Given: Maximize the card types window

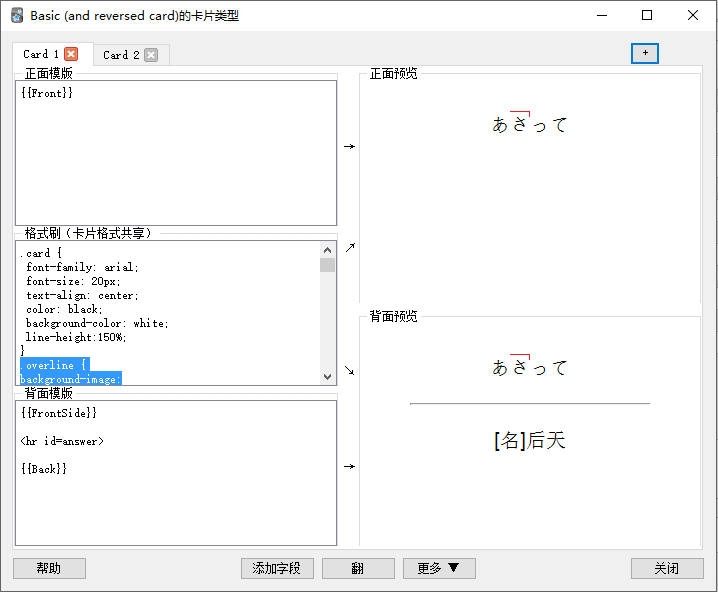Looking at the screenshot, I should pyautogui.click(x=647, y=16).
